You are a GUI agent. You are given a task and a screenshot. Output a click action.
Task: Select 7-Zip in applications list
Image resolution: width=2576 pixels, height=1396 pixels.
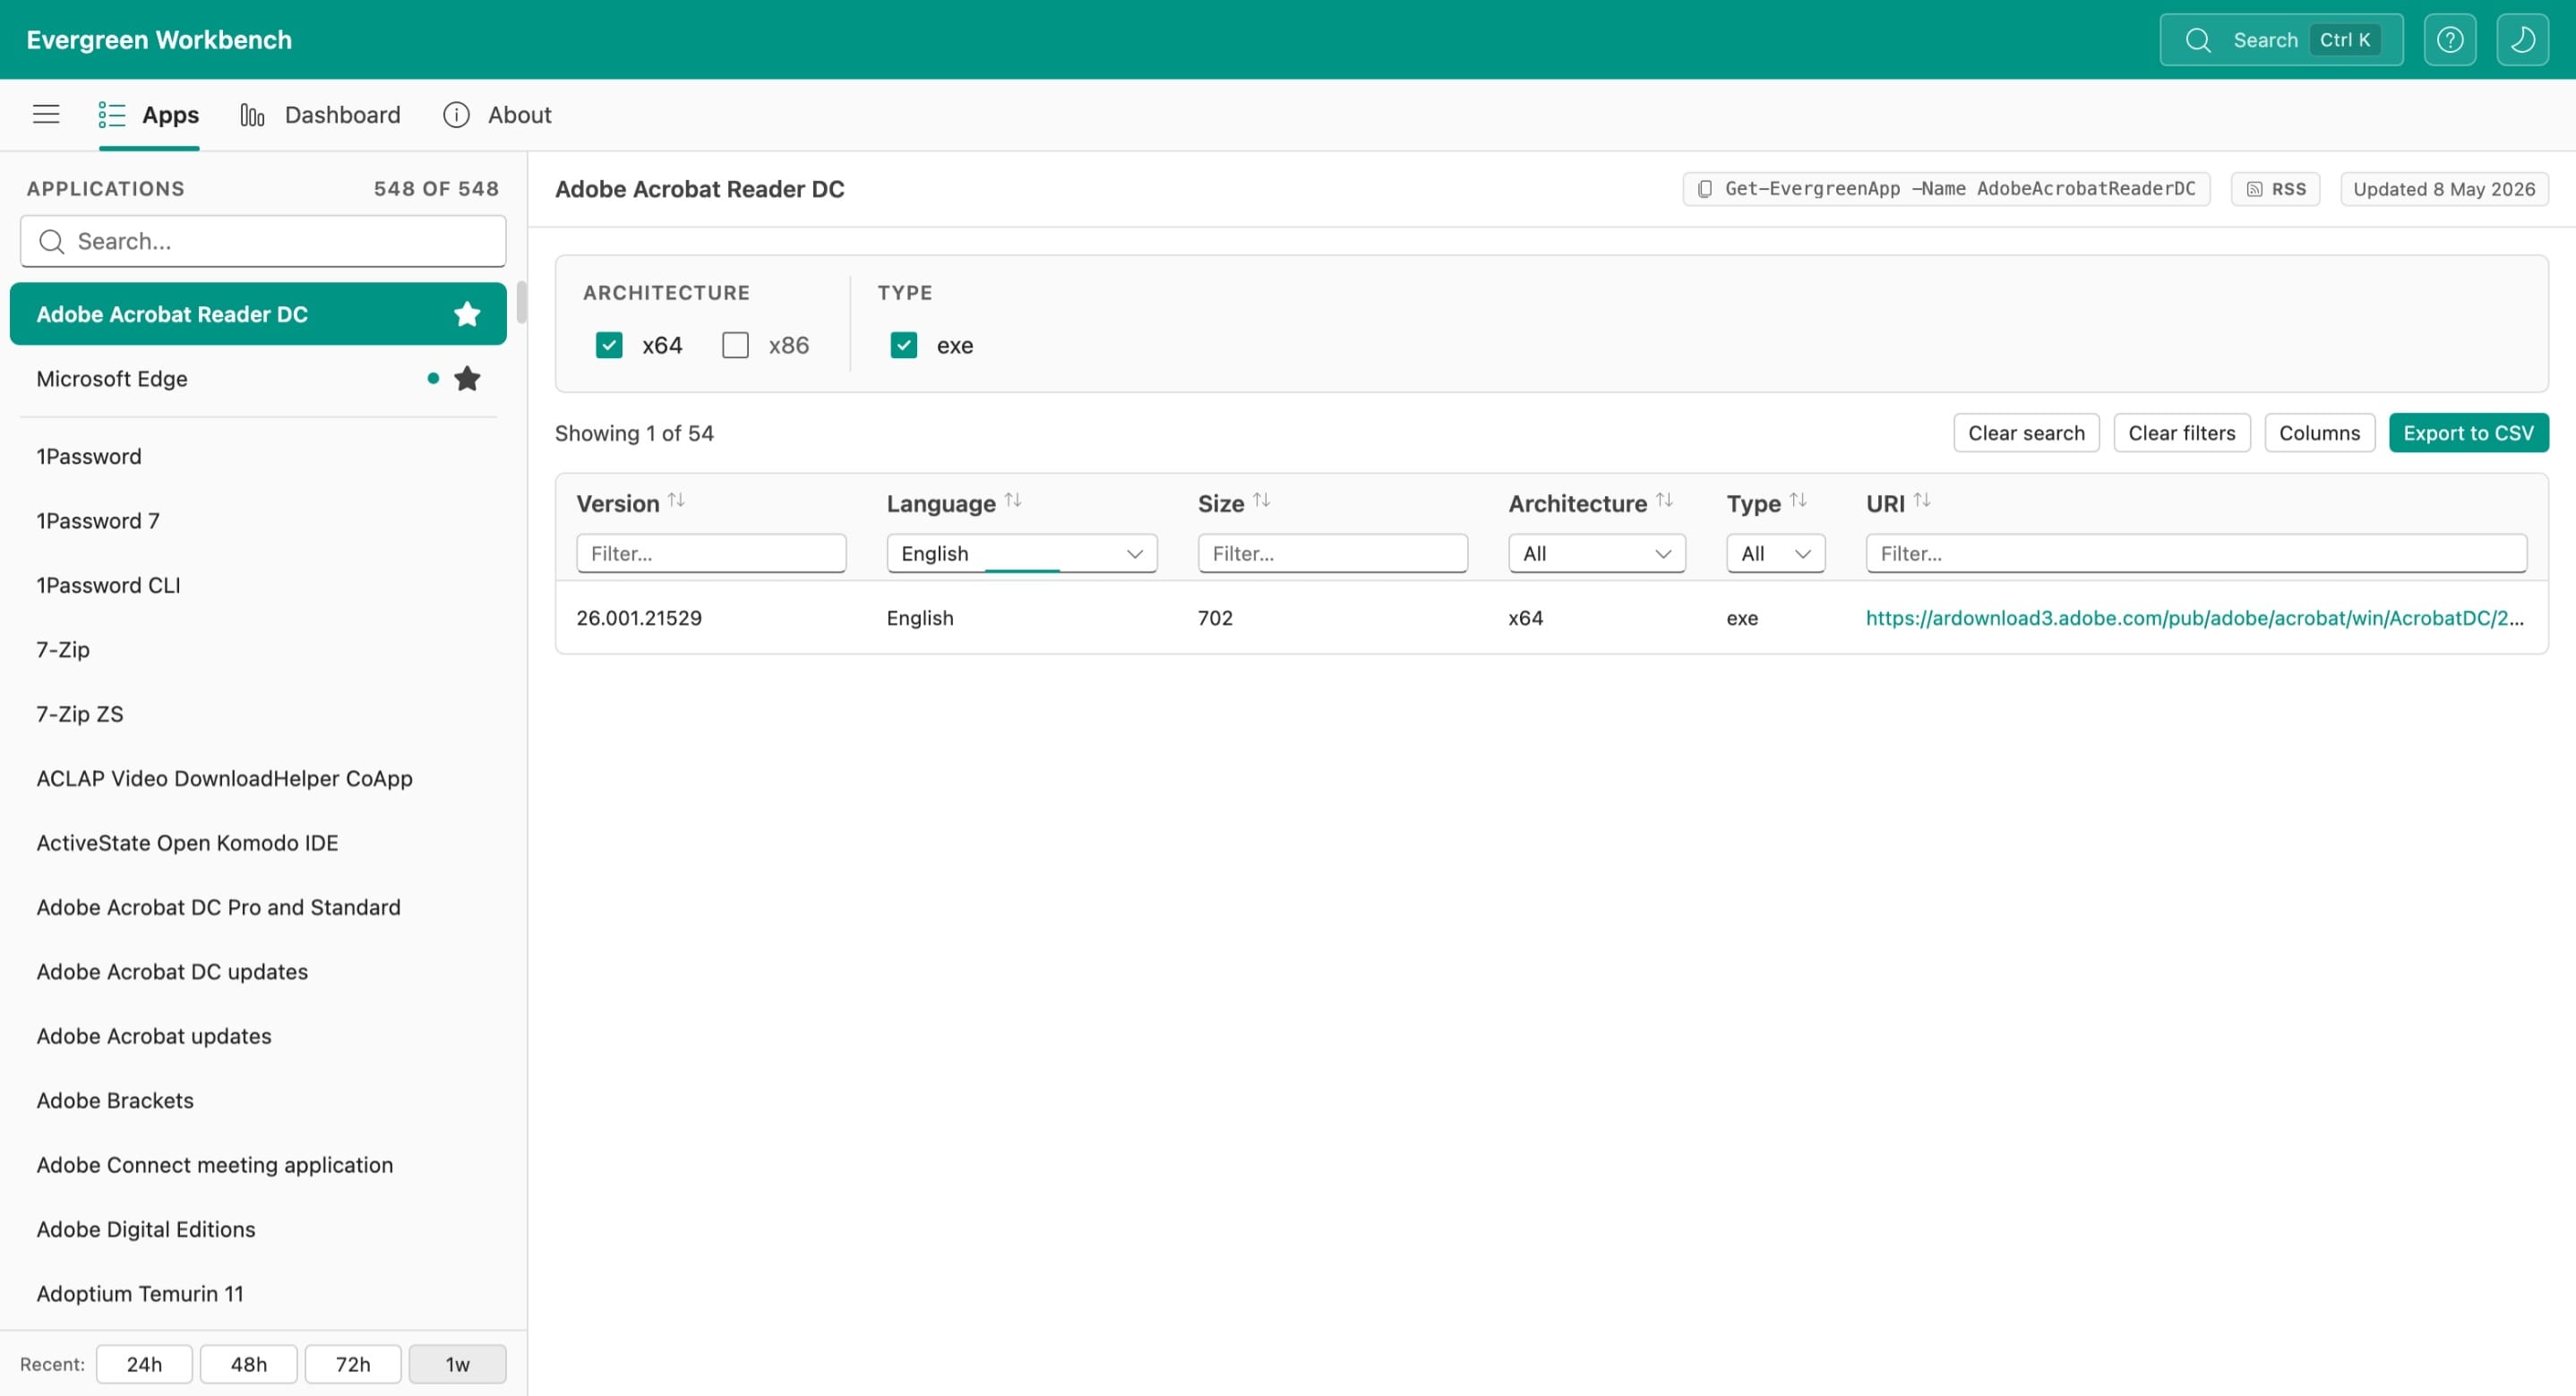(x=258, y=650)
